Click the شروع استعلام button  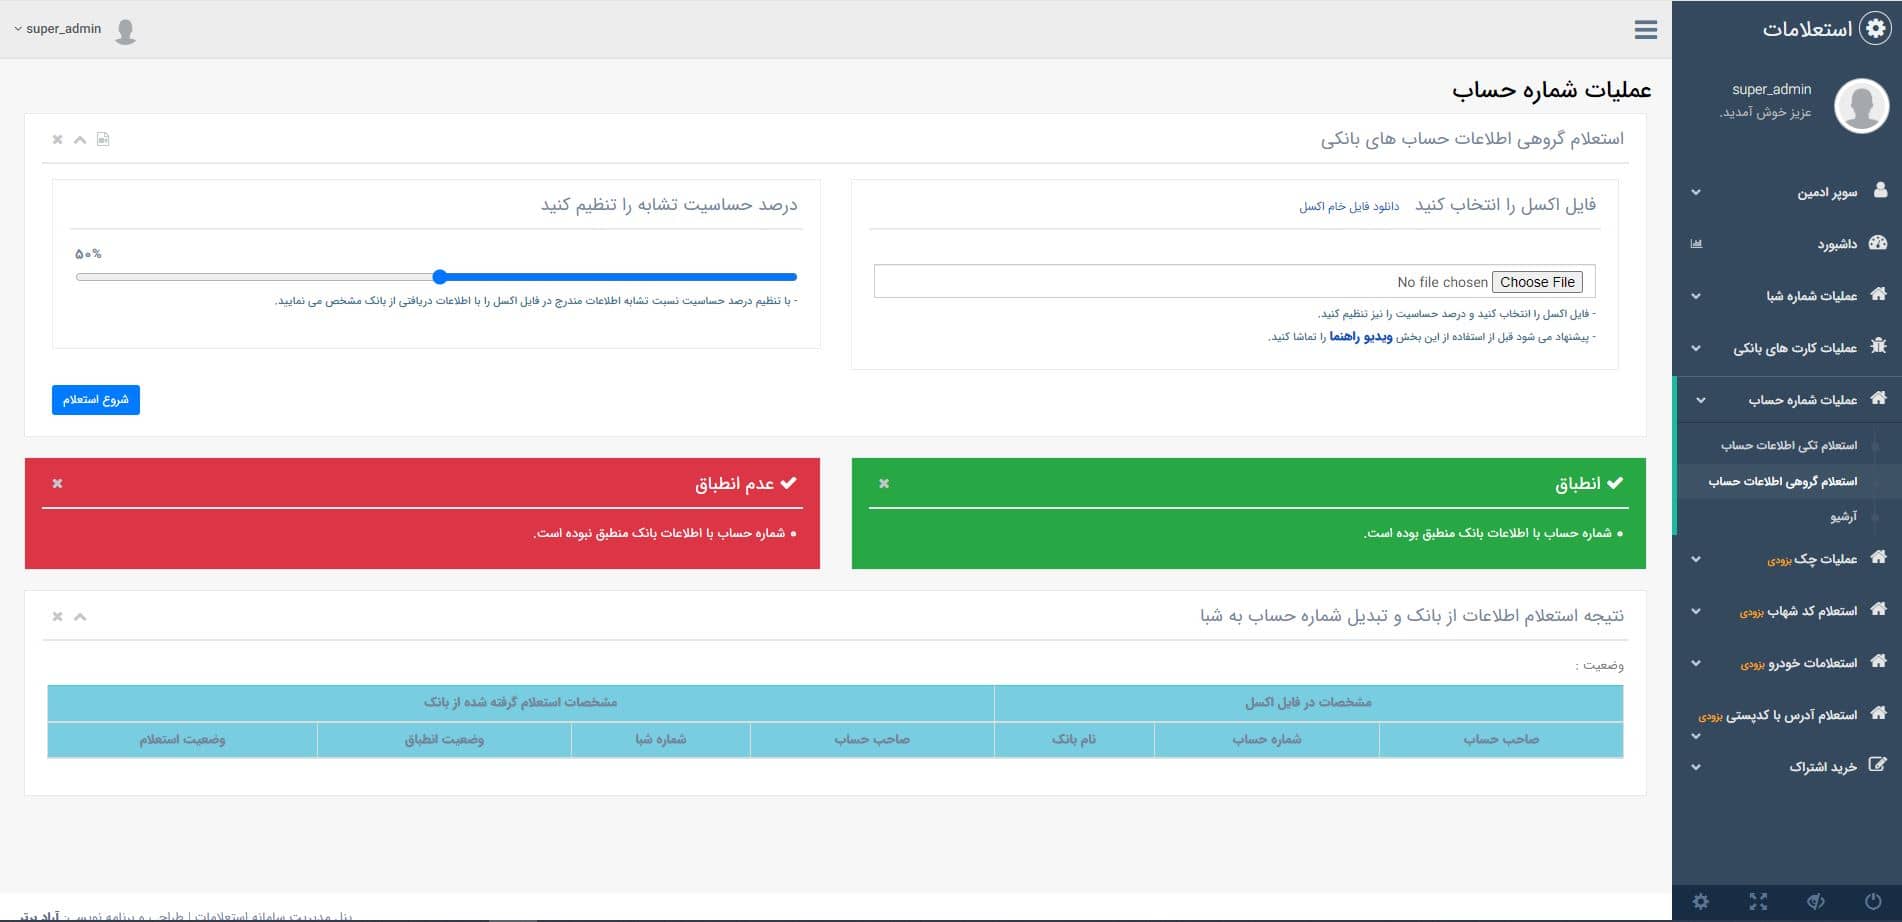pyautogui.click(x=96, y=400)
